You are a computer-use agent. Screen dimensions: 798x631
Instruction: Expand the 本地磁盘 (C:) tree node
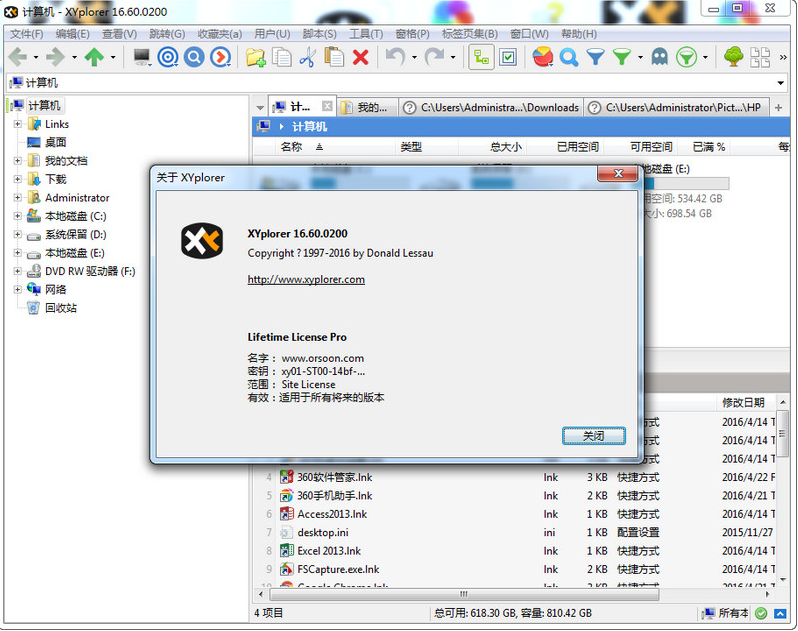[18, 216]
